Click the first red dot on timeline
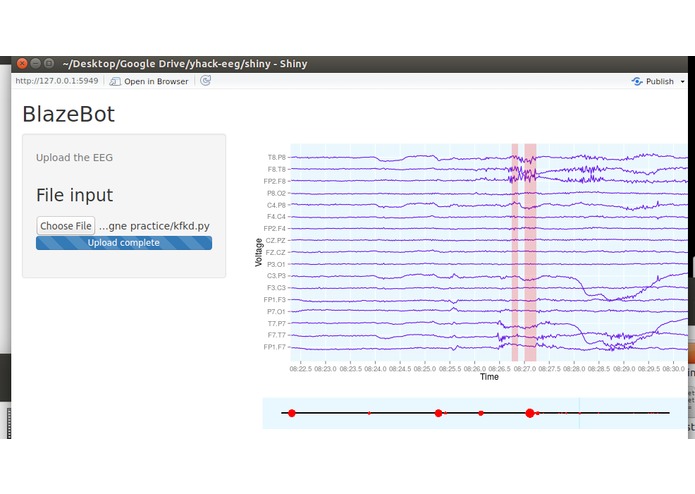Image resolution: width=695 pixels, height=494 pixels. [x=292, y=413]
